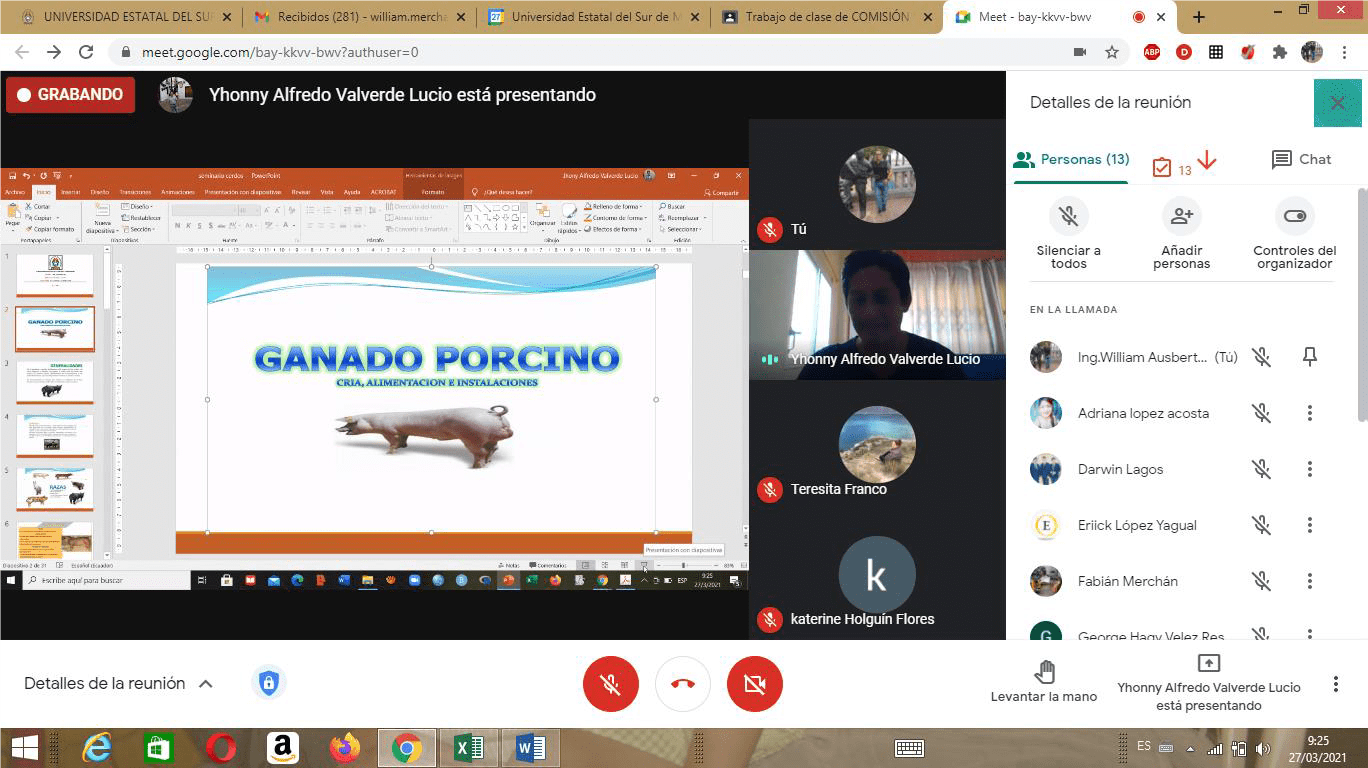The image size is (1368, 768).
Task: Open Word from the taskbar
Action: [x=531, y=748]
